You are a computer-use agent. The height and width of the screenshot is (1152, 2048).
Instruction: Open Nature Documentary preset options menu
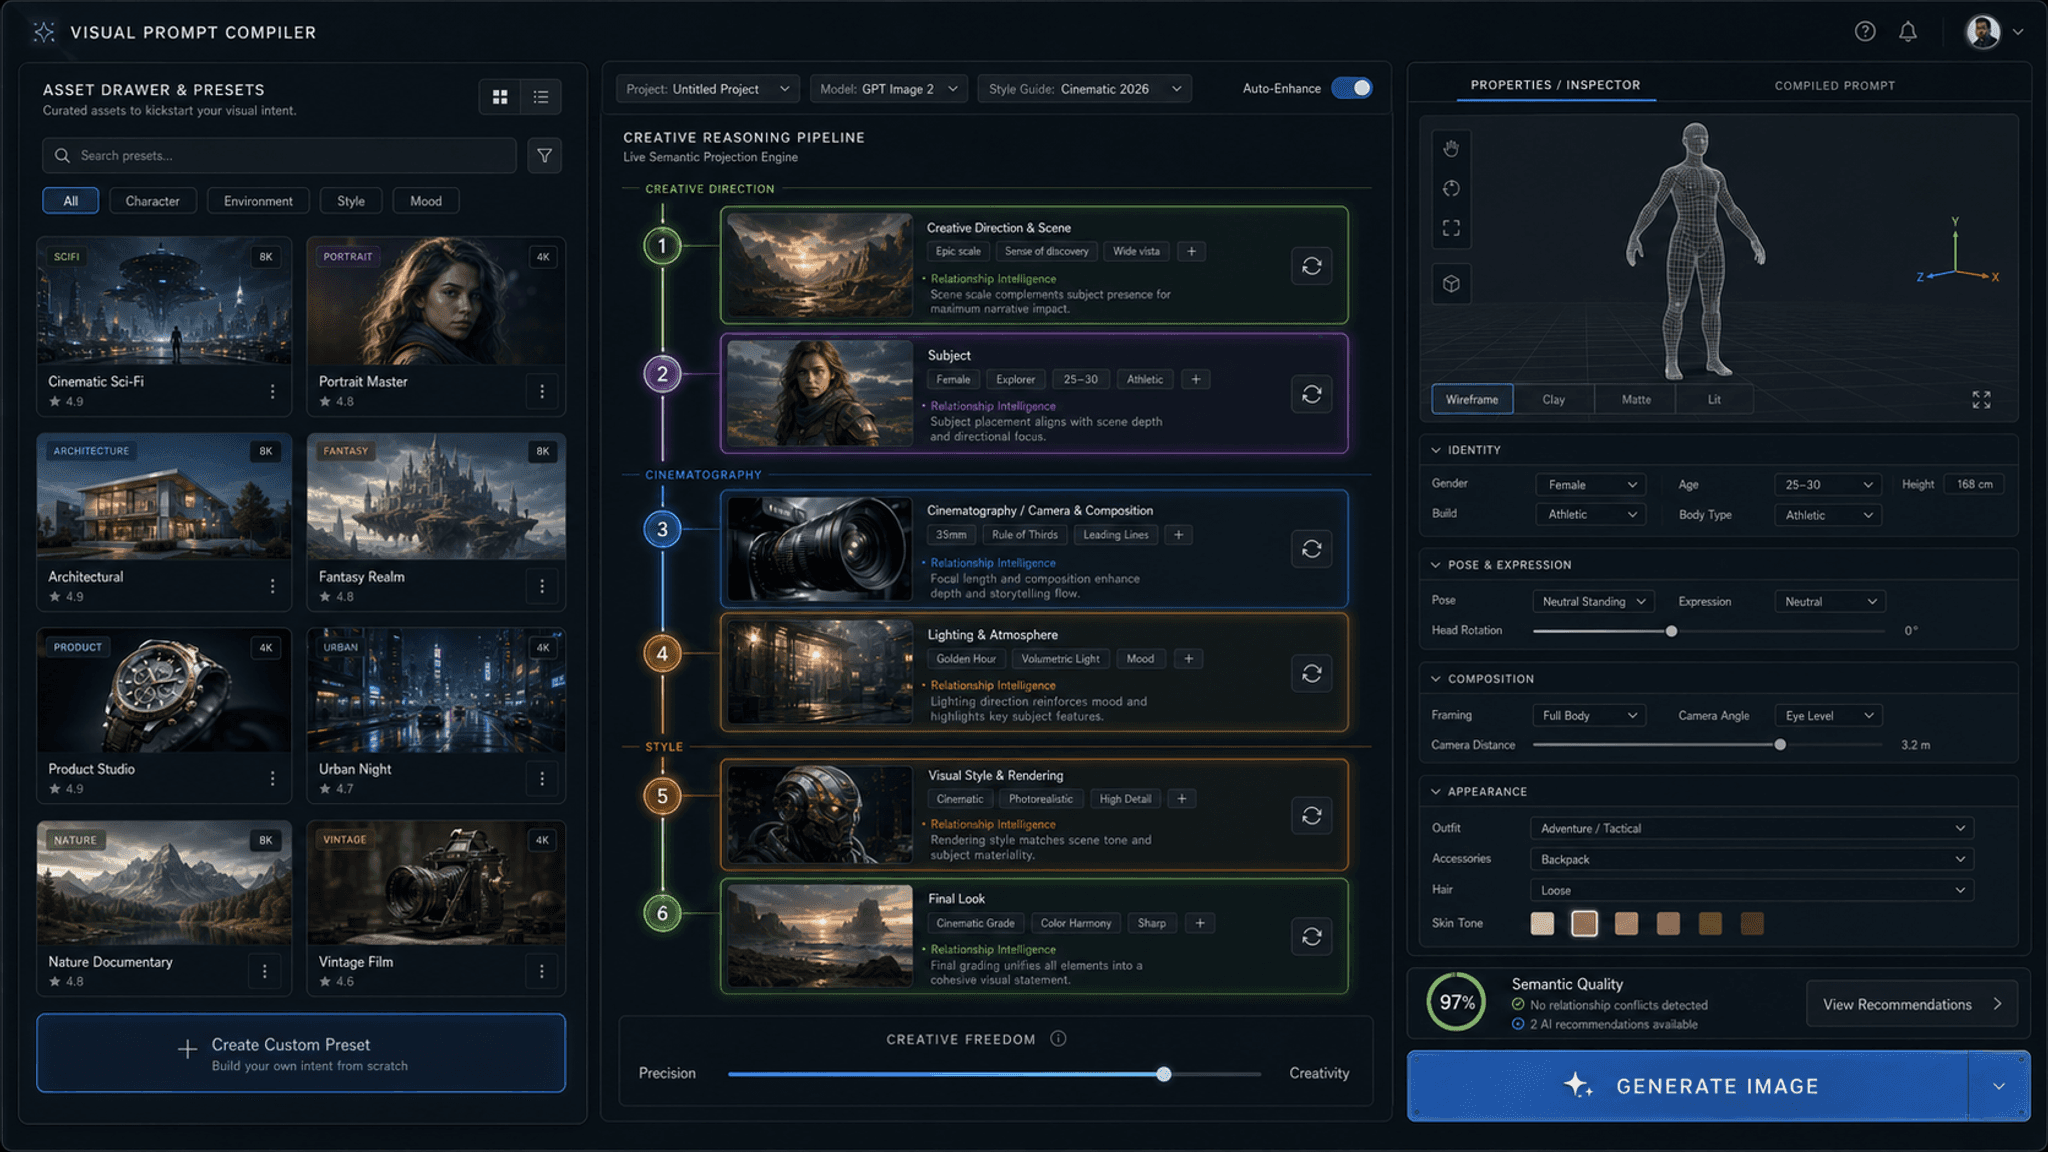tap(264, 971)
